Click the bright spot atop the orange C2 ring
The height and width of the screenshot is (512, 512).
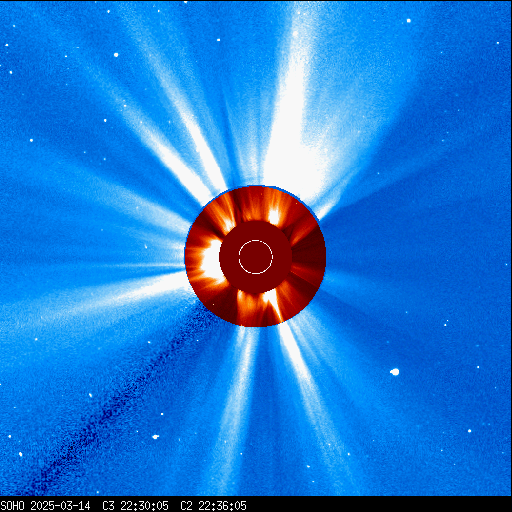[274, 217]
